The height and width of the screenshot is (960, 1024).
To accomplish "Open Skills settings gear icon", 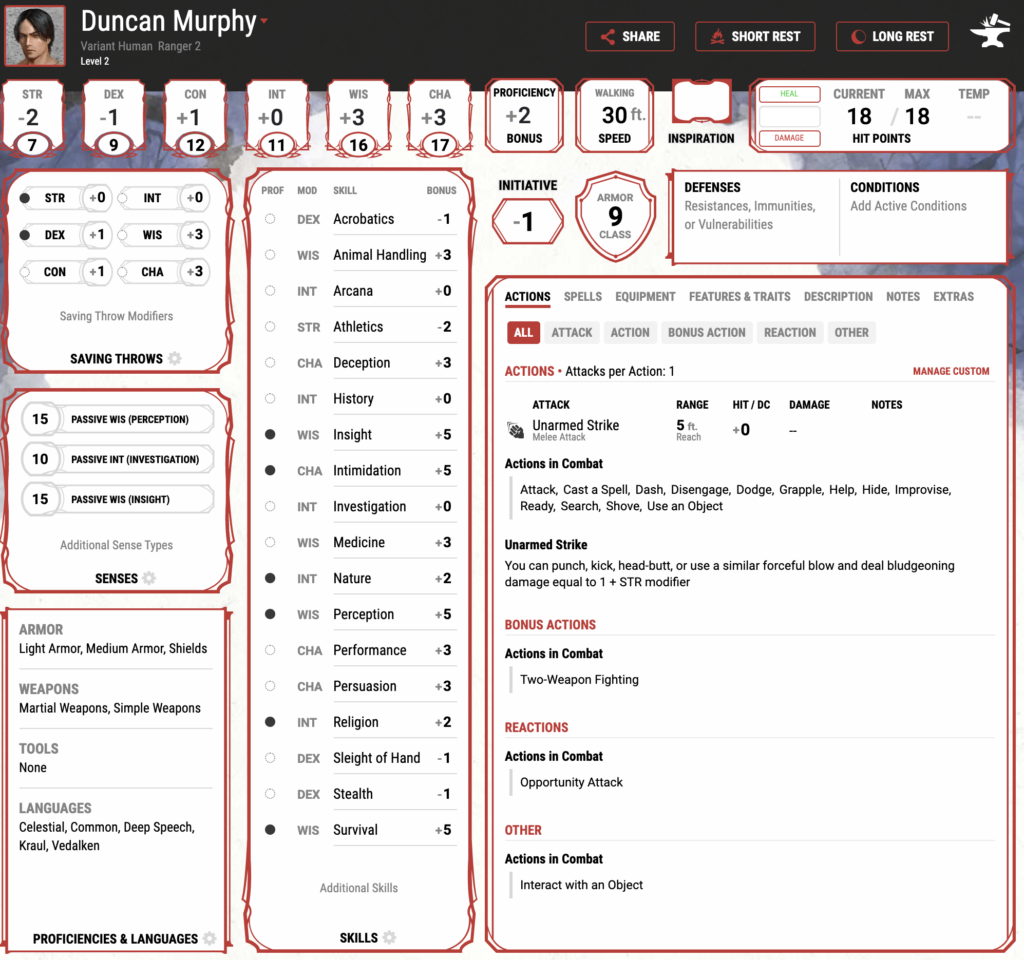I will [389, 938].
